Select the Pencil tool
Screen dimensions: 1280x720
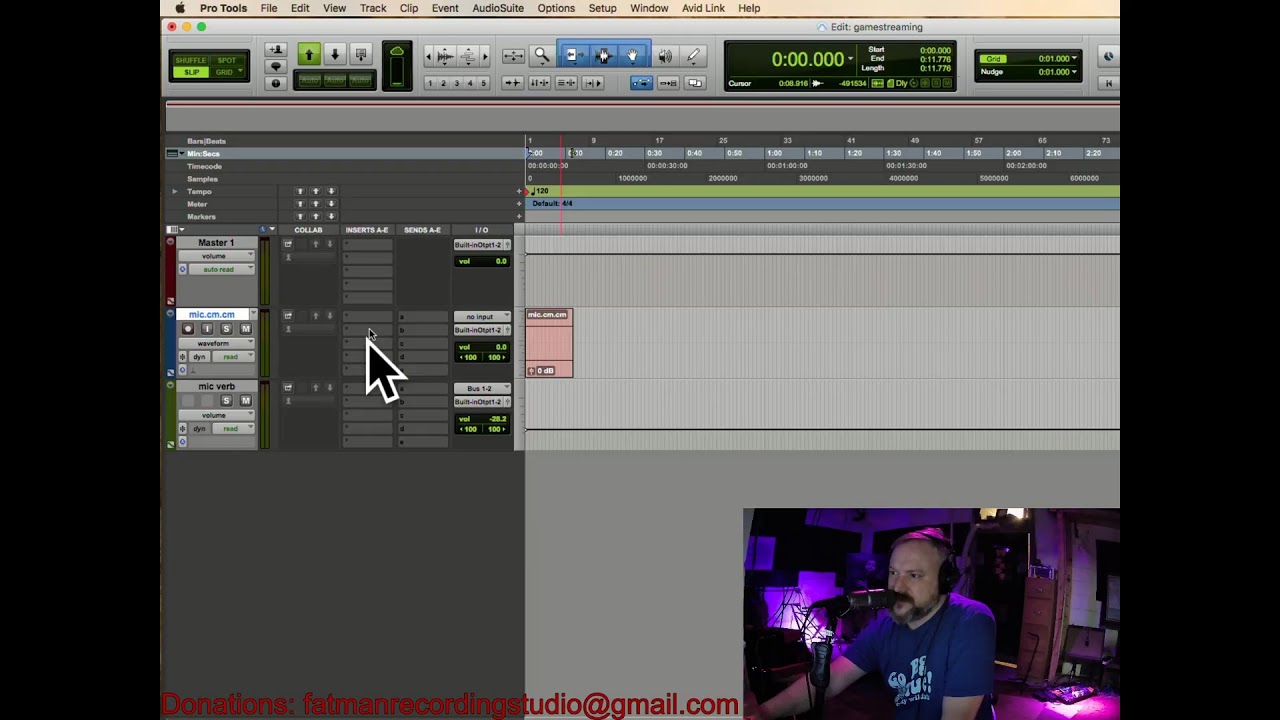pos(694,56)
